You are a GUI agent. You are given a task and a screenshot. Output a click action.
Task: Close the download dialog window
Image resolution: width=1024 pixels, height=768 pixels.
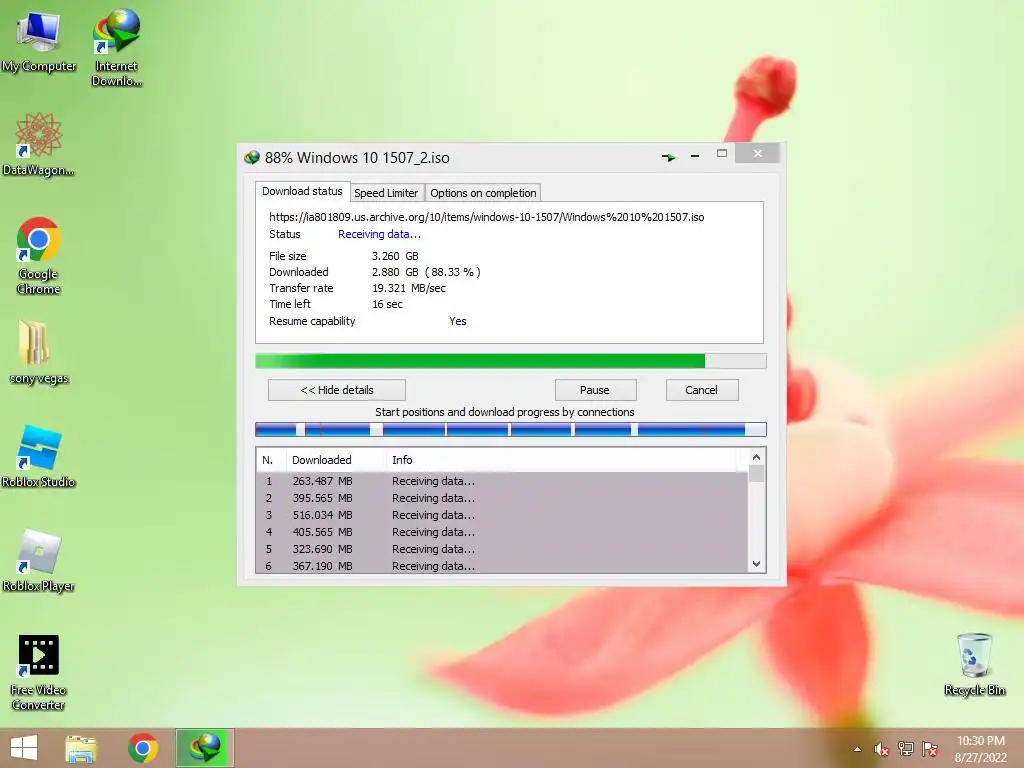[x=758, y=153]
